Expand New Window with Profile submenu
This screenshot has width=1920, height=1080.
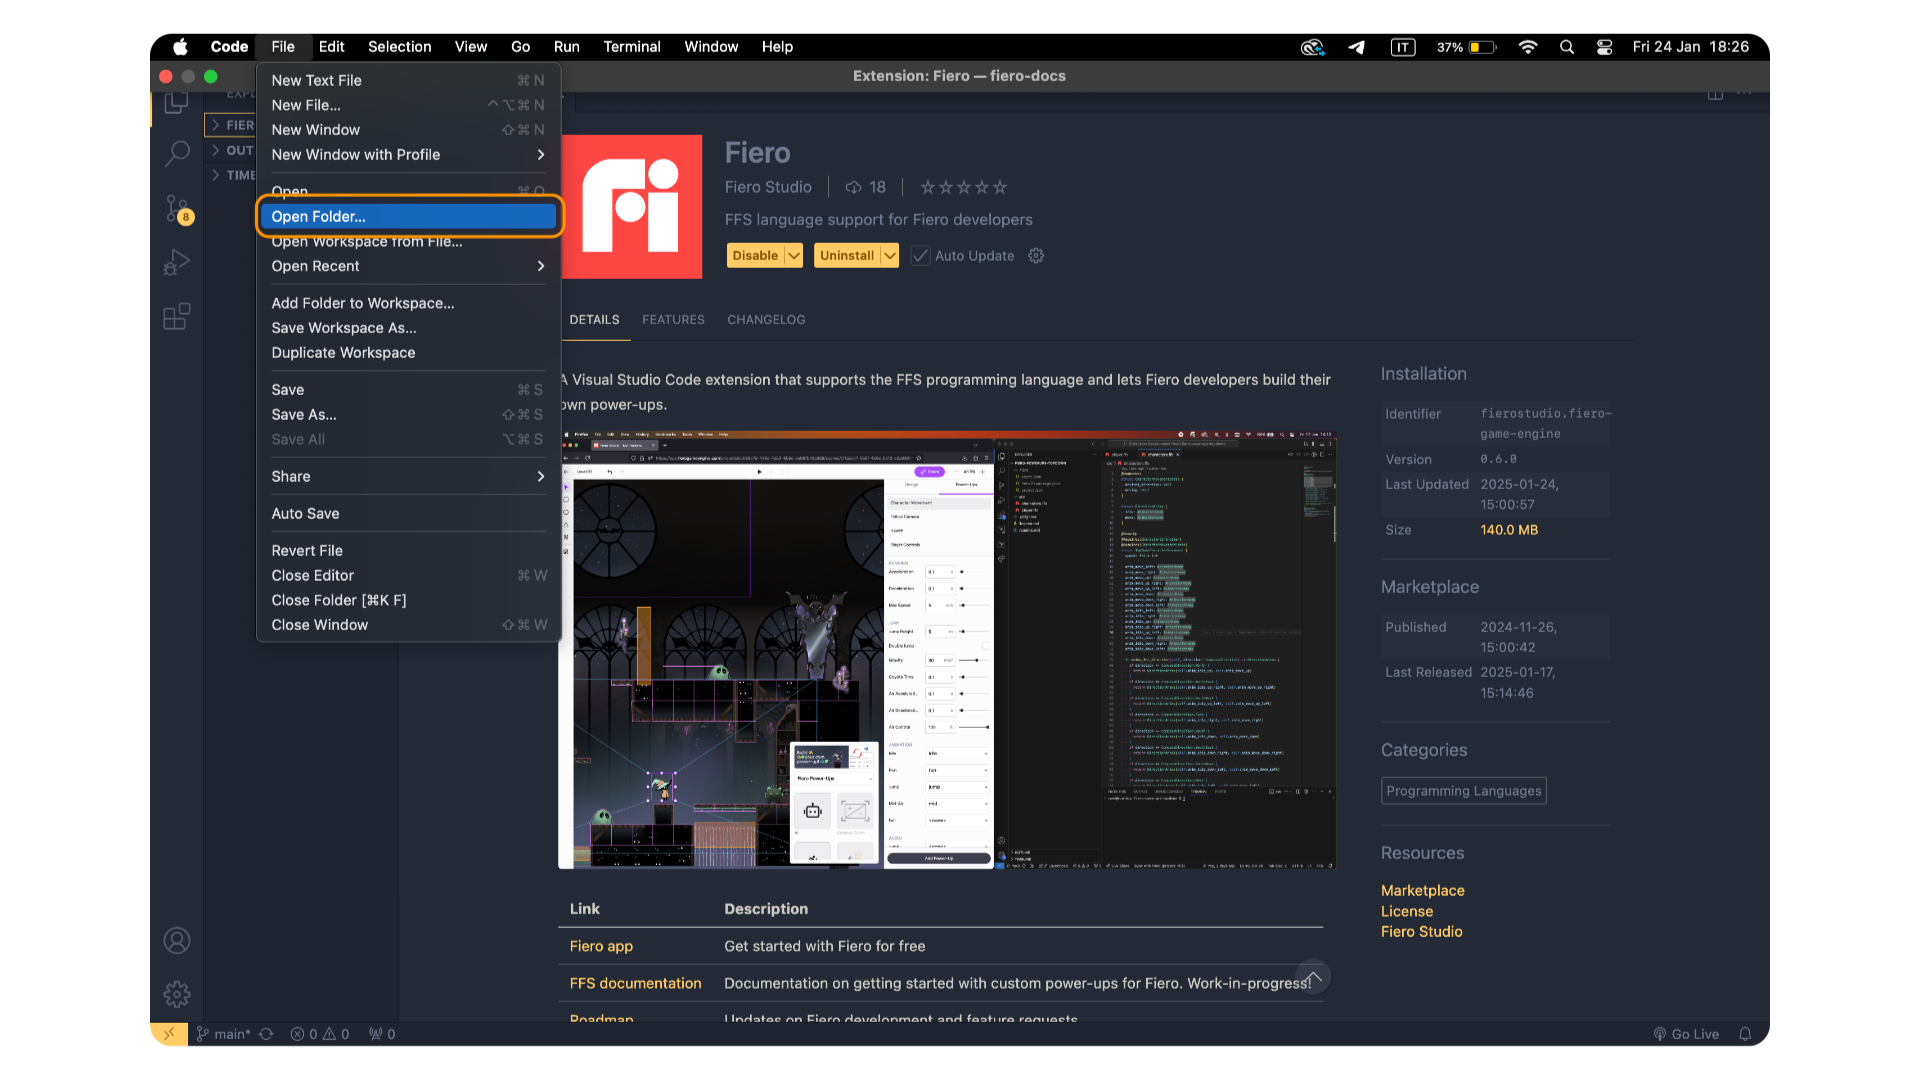tap(408, 155)
